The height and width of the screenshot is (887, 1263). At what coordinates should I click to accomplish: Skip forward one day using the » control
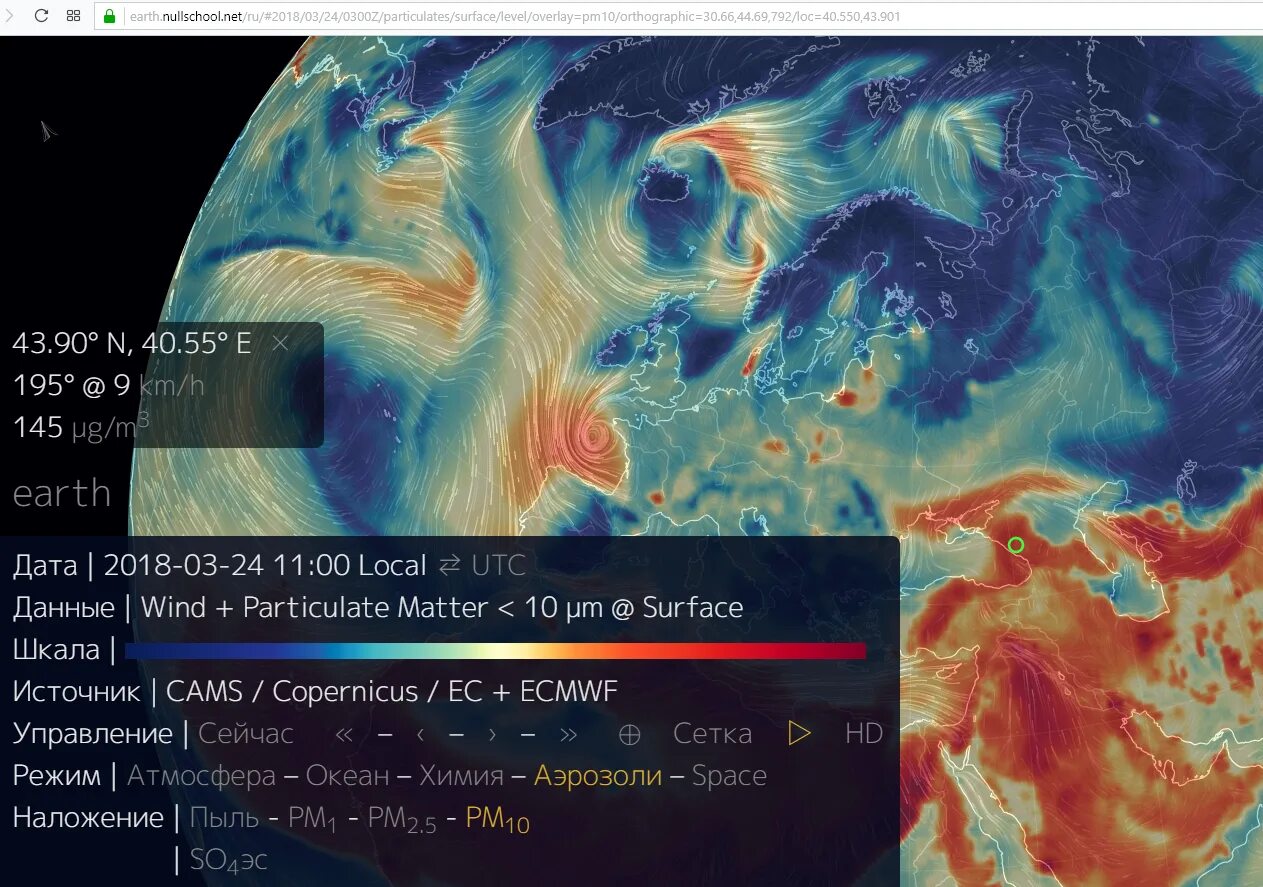tap(568, 734)
